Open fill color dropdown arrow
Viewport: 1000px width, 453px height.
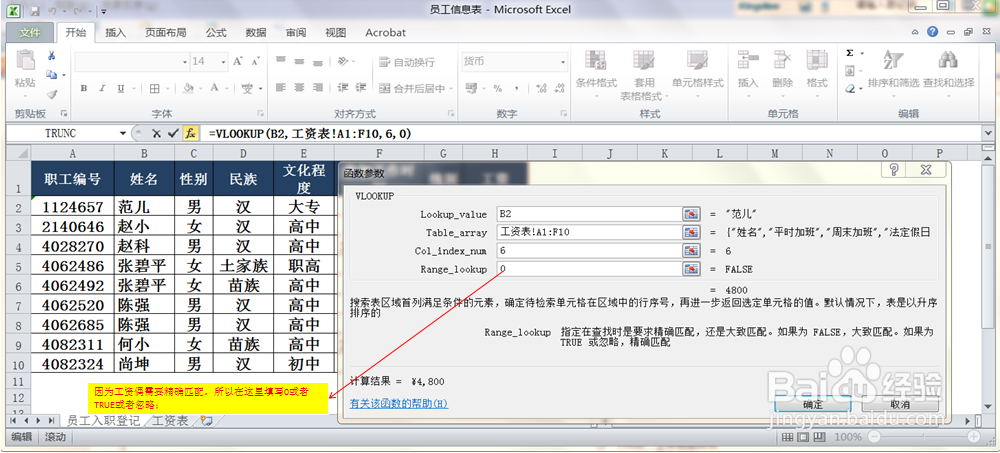201,89
